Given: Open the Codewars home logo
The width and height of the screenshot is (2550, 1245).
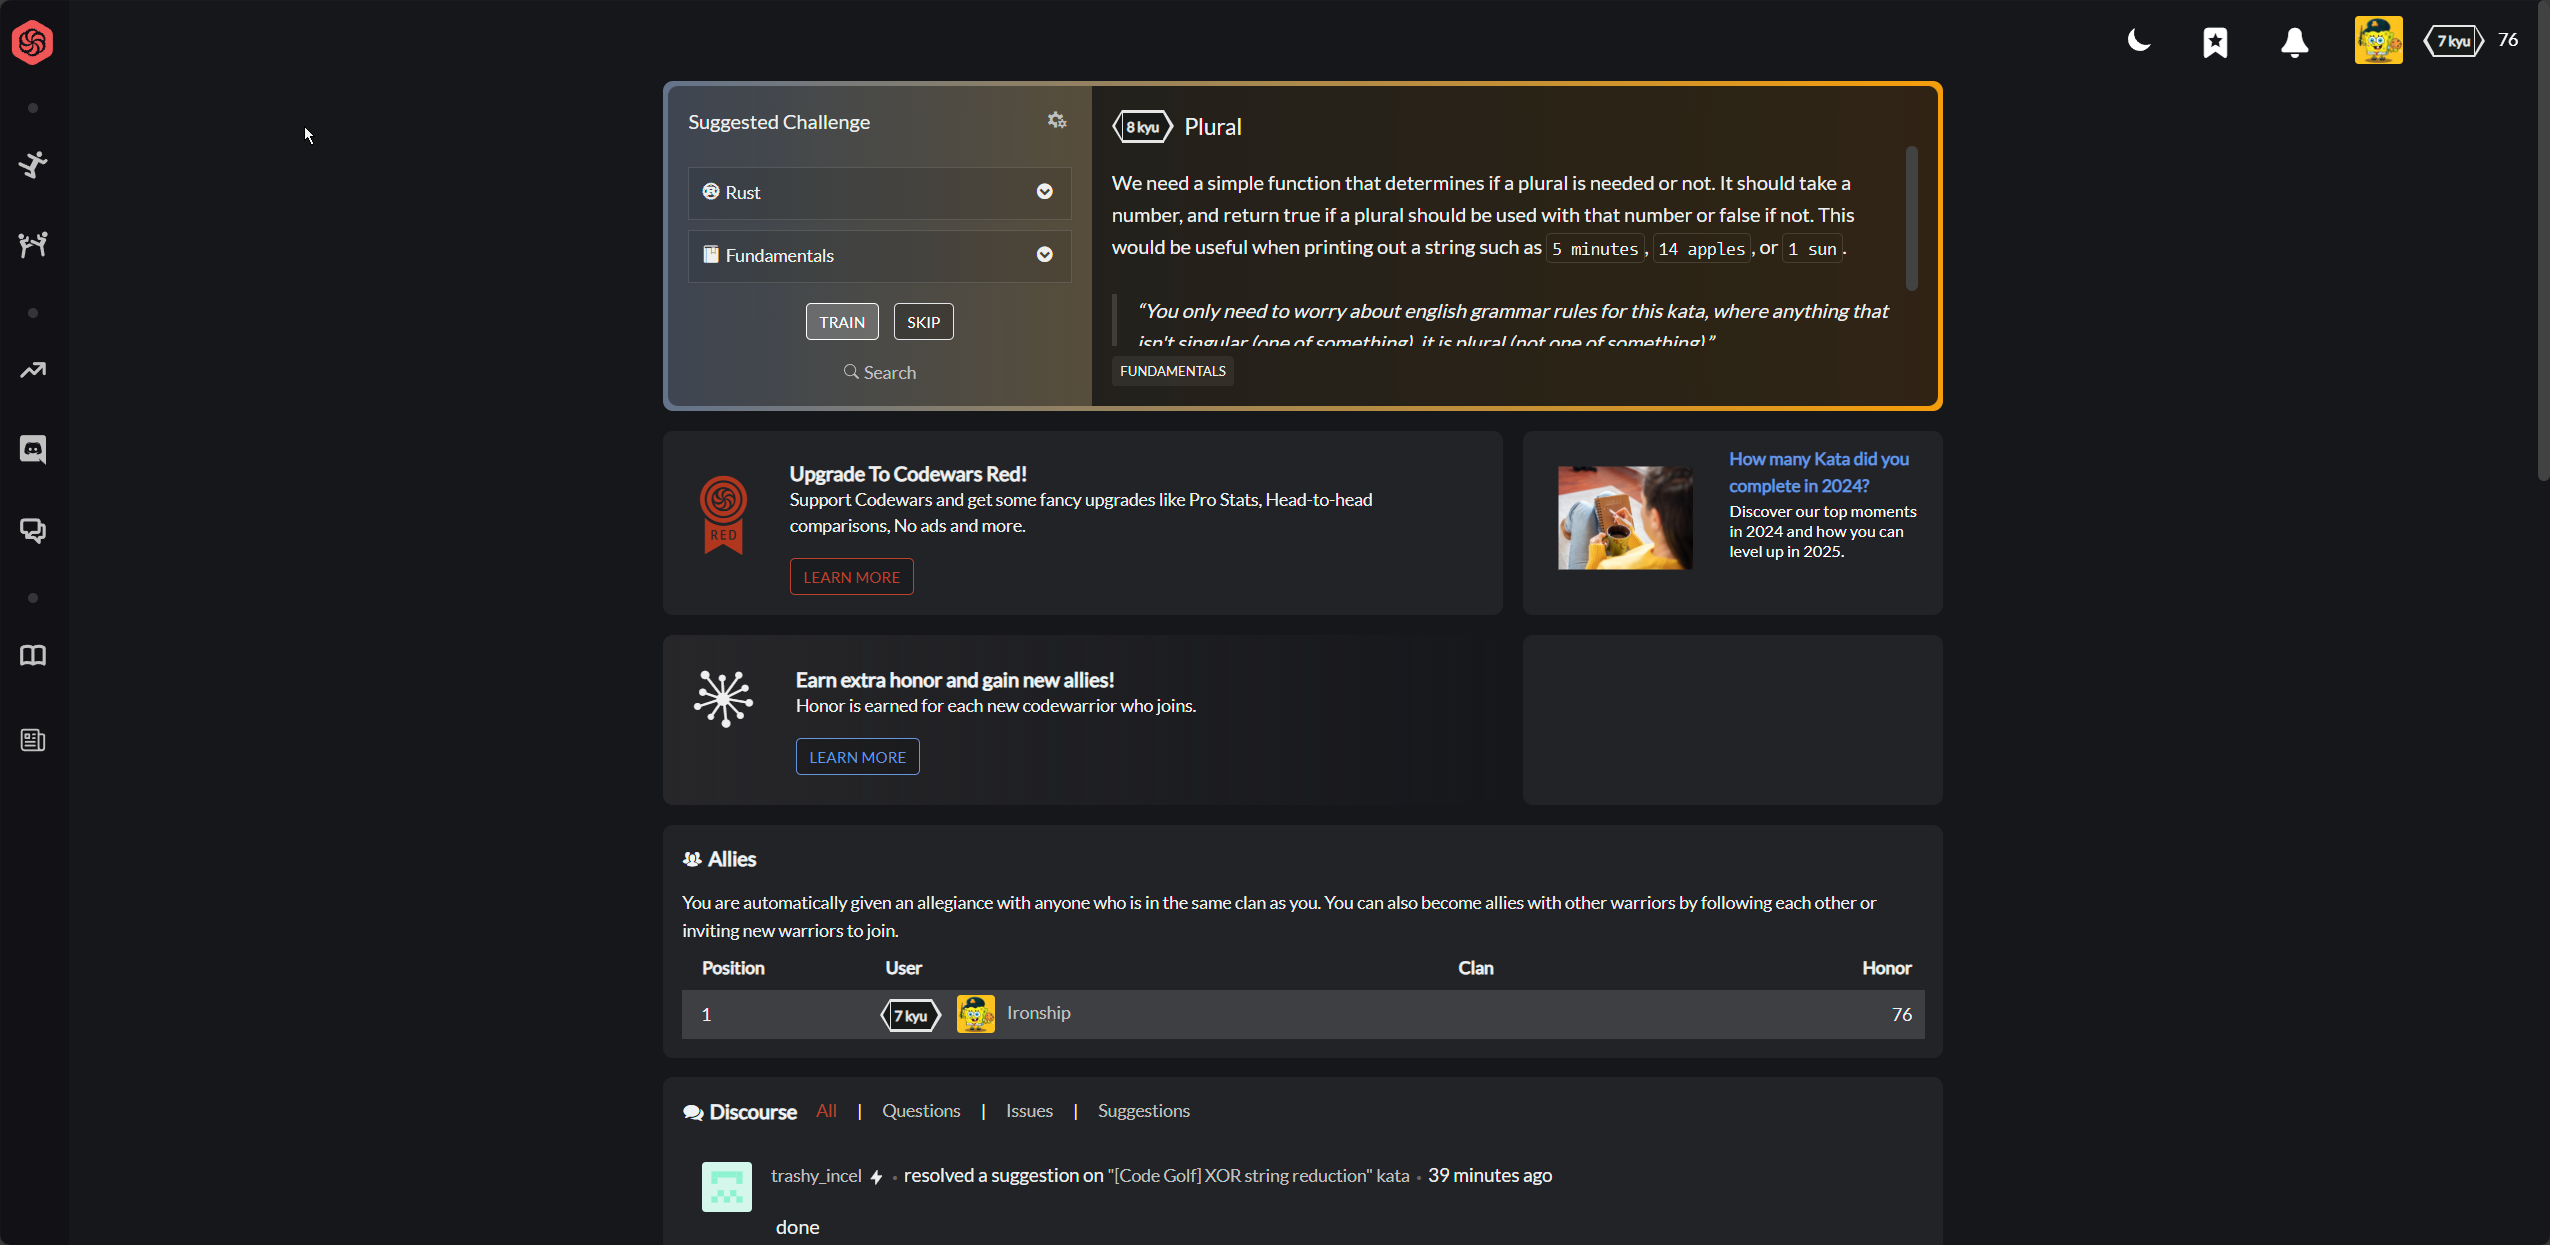Looking at the screenshot, I should pos(32,42).
